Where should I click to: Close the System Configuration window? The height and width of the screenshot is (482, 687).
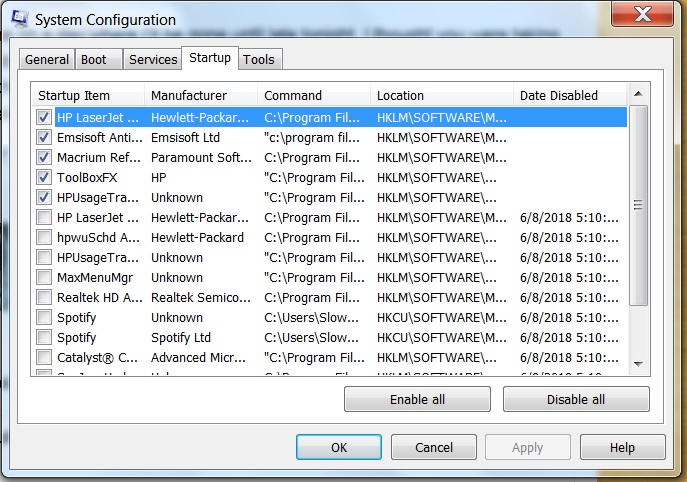(x=642, y=14)
